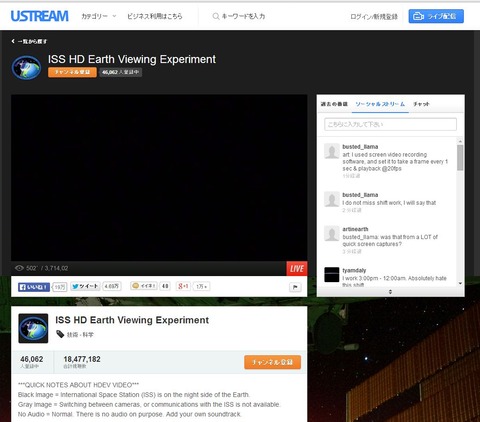Start a live broadcast with ライブ配信 button
This screenshot has width=480, height=422.
click(436, 16)
